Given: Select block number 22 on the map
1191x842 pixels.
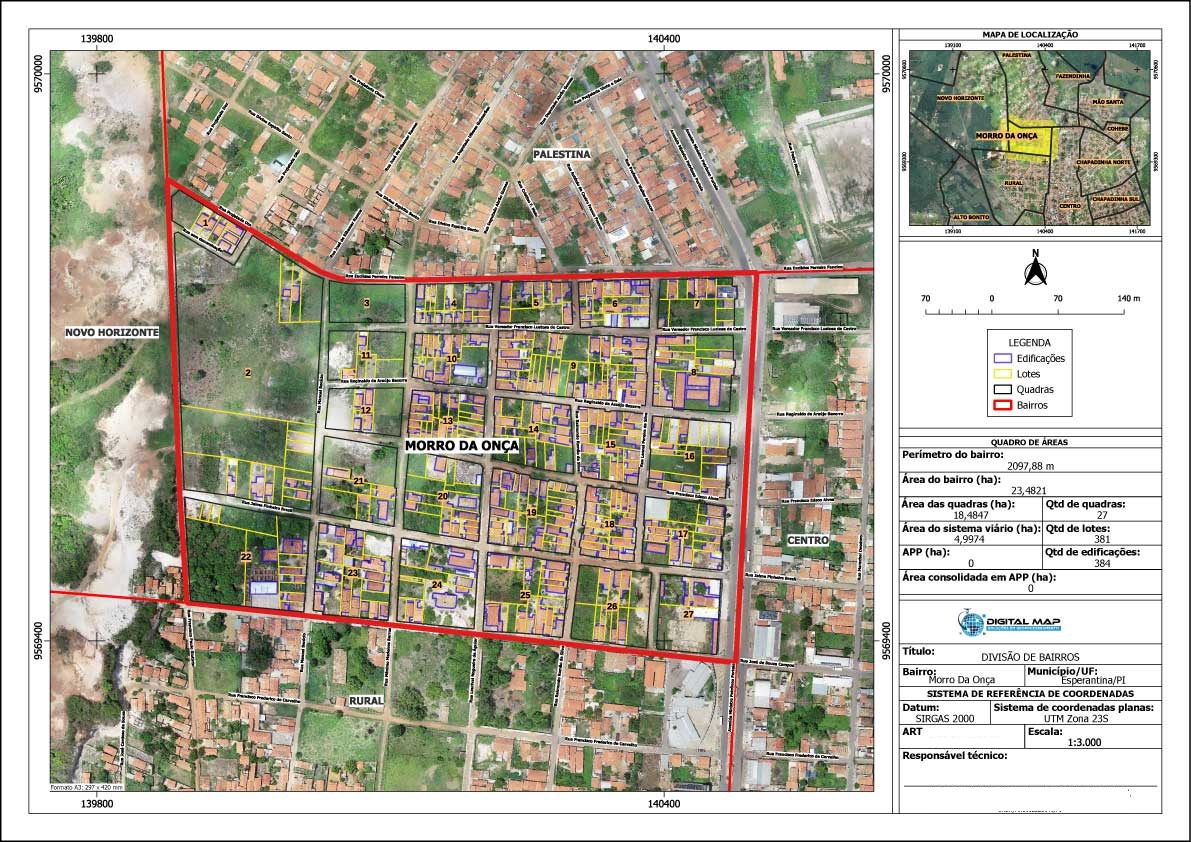Looking at the screenshot, I should (x=245, y=557).
